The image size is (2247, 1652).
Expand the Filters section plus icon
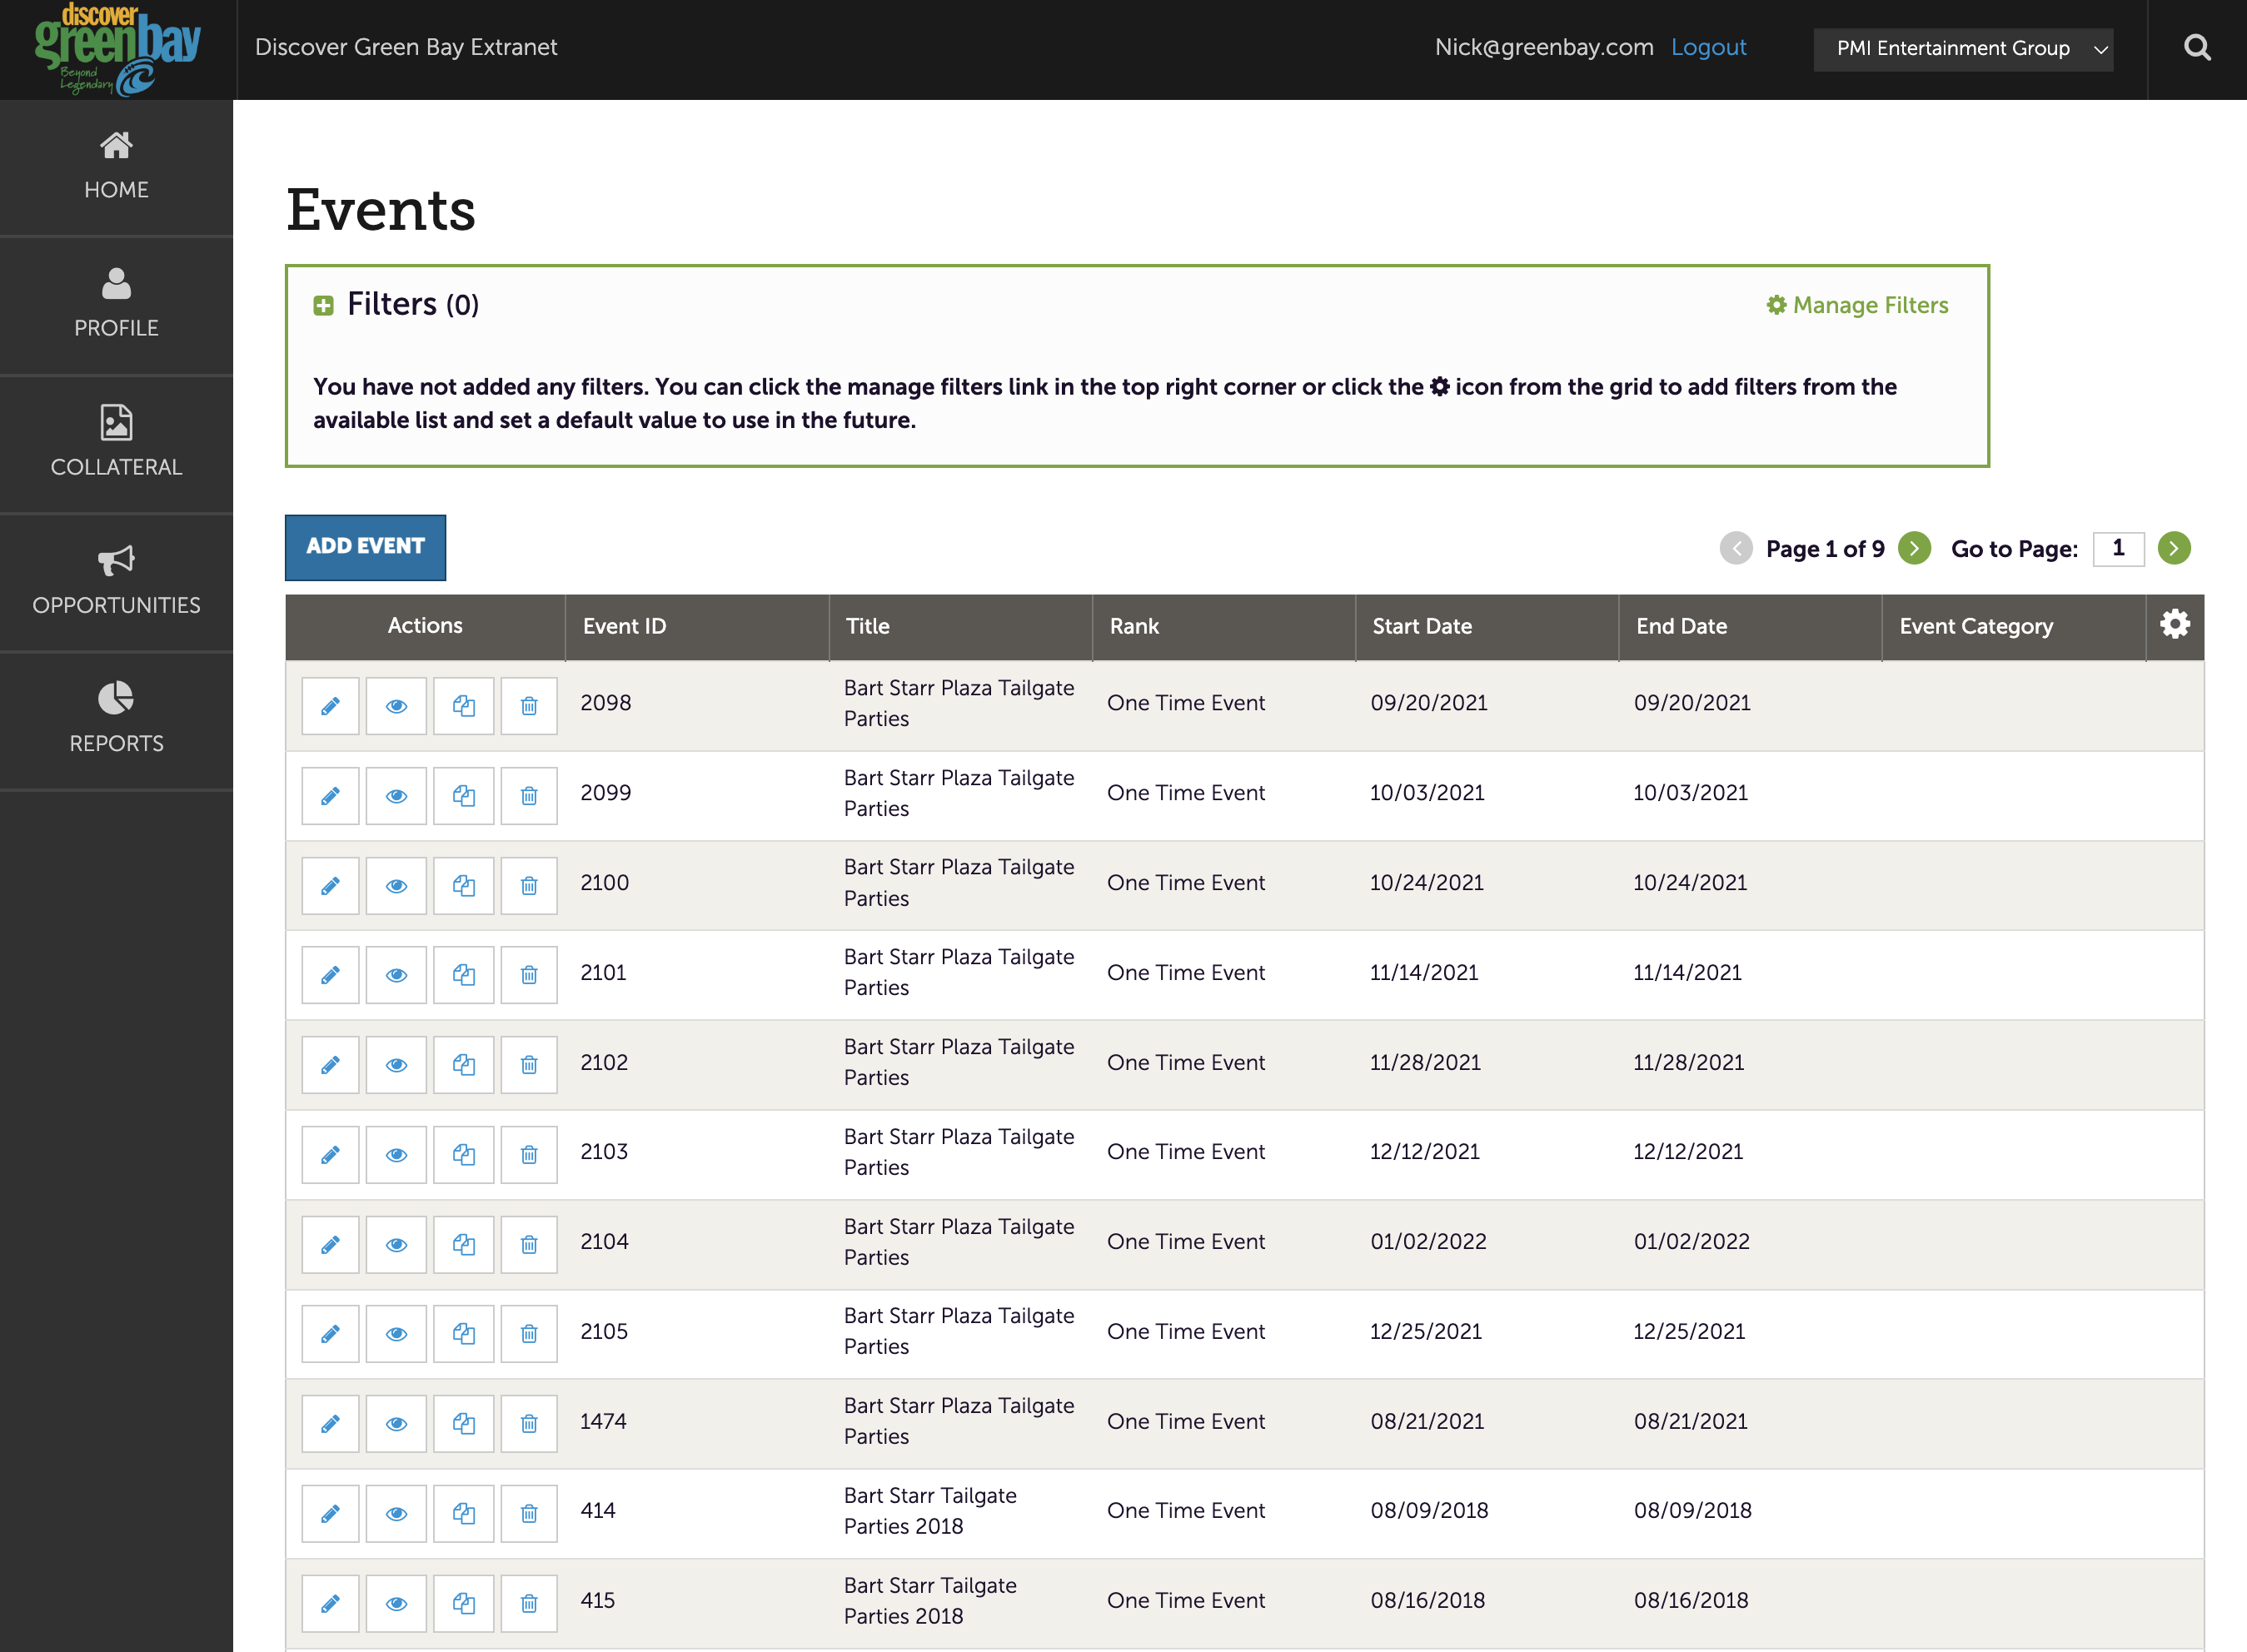click(323, 305)
